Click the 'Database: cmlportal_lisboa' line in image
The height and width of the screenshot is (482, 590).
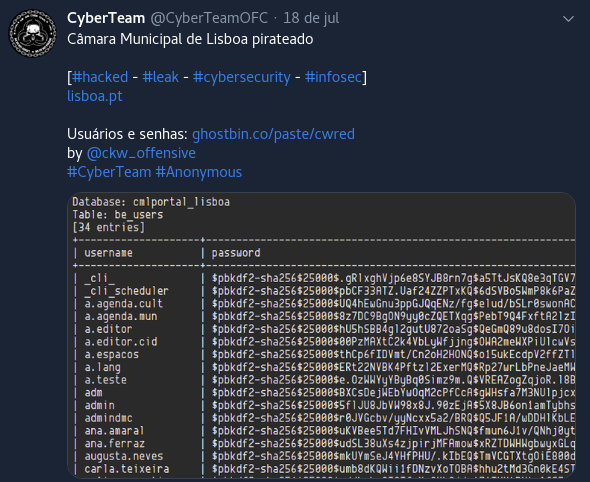(x=151, y=202)
